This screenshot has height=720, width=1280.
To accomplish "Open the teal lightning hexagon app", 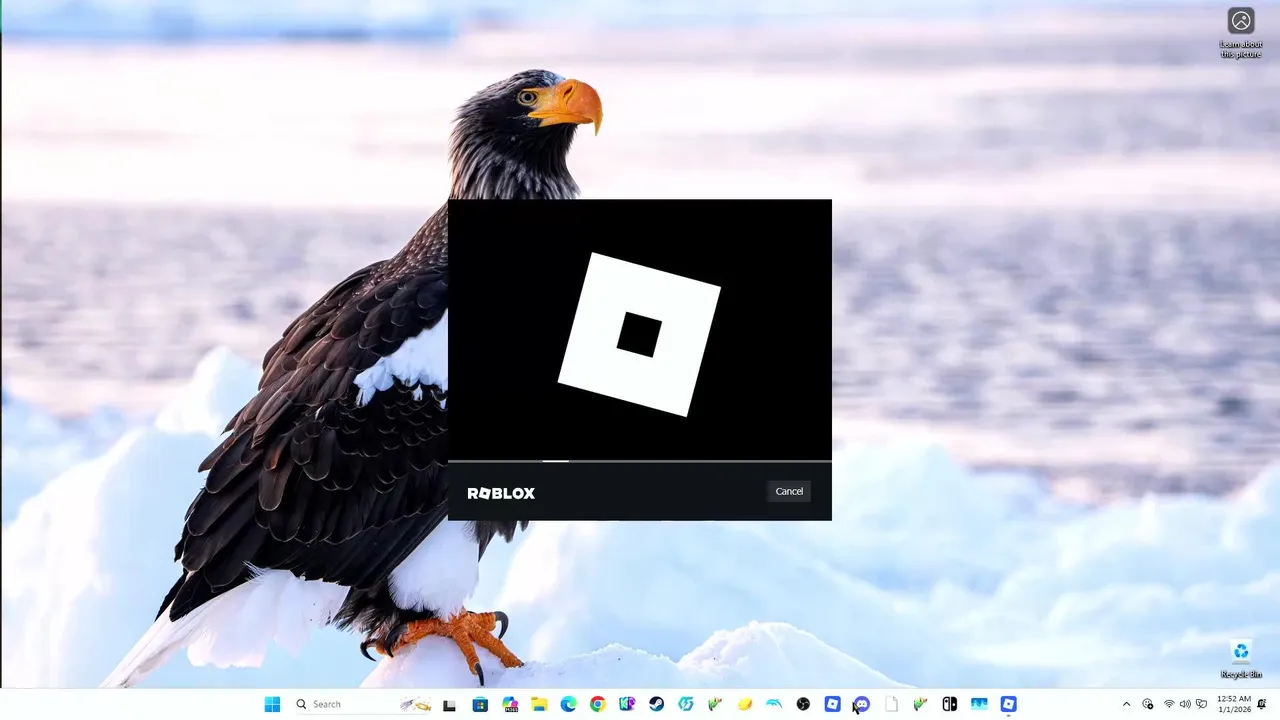I will coord(686,704).
